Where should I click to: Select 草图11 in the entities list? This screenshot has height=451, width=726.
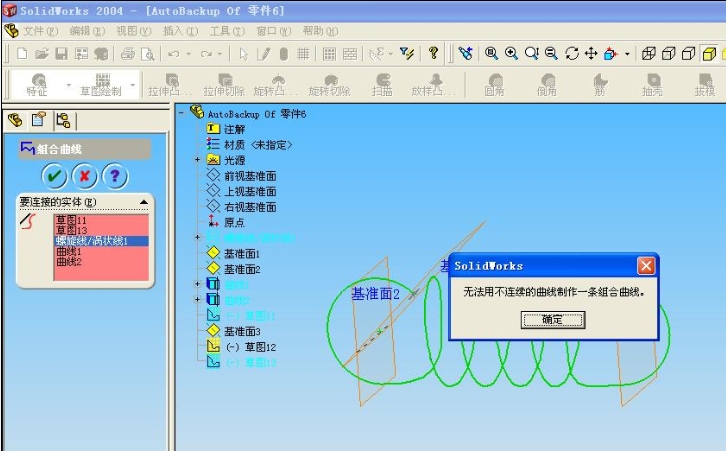pos(101,220)
